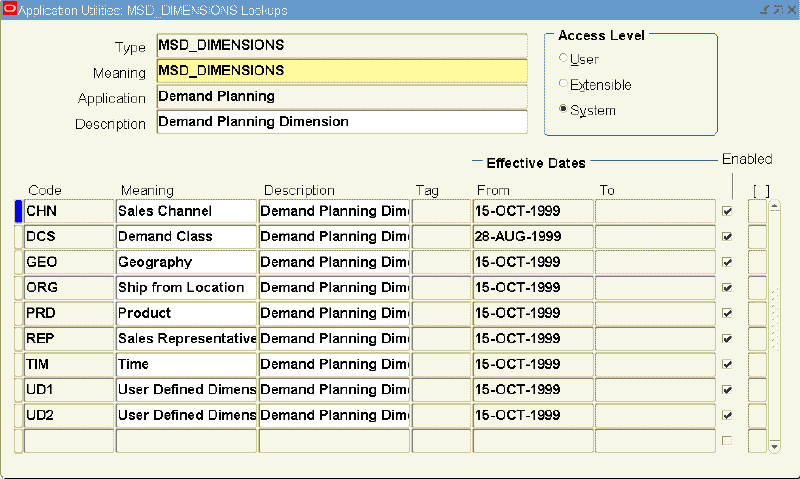Click the Geography meaning cell
800x479 pixels.
(x=186, y=262)
